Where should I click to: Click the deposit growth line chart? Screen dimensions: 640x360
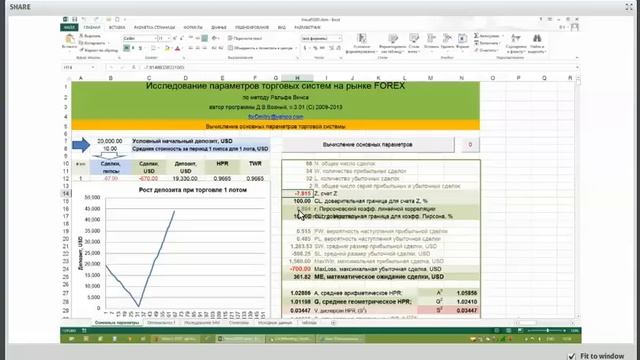coord(171,251)
